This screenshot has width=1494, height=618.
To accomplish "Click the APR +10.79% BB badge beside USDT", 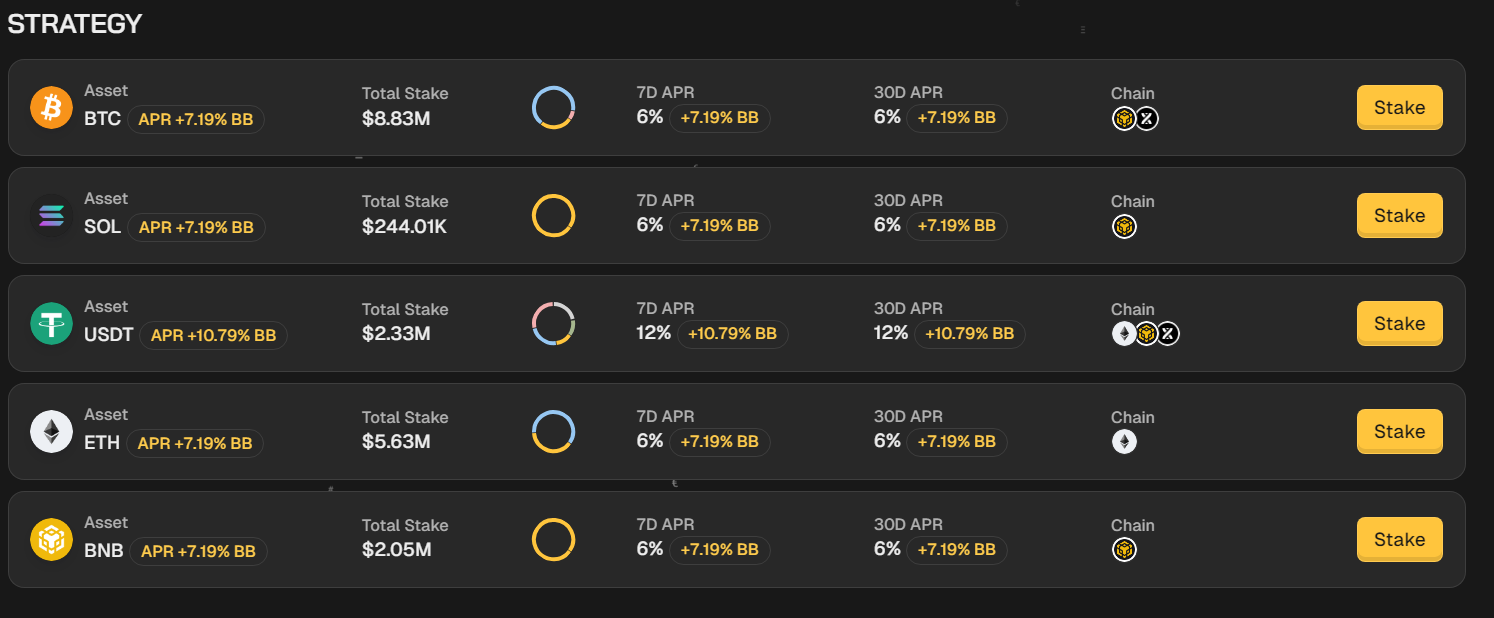I will click(x=213, y=335).
